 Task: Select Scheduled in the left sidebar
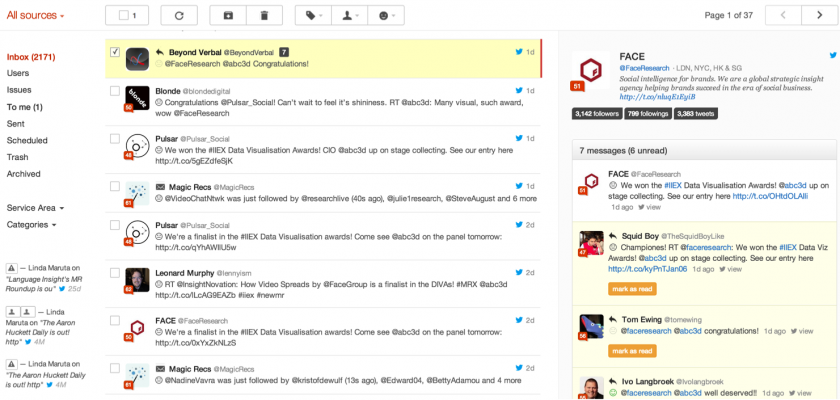pos(27,141)
